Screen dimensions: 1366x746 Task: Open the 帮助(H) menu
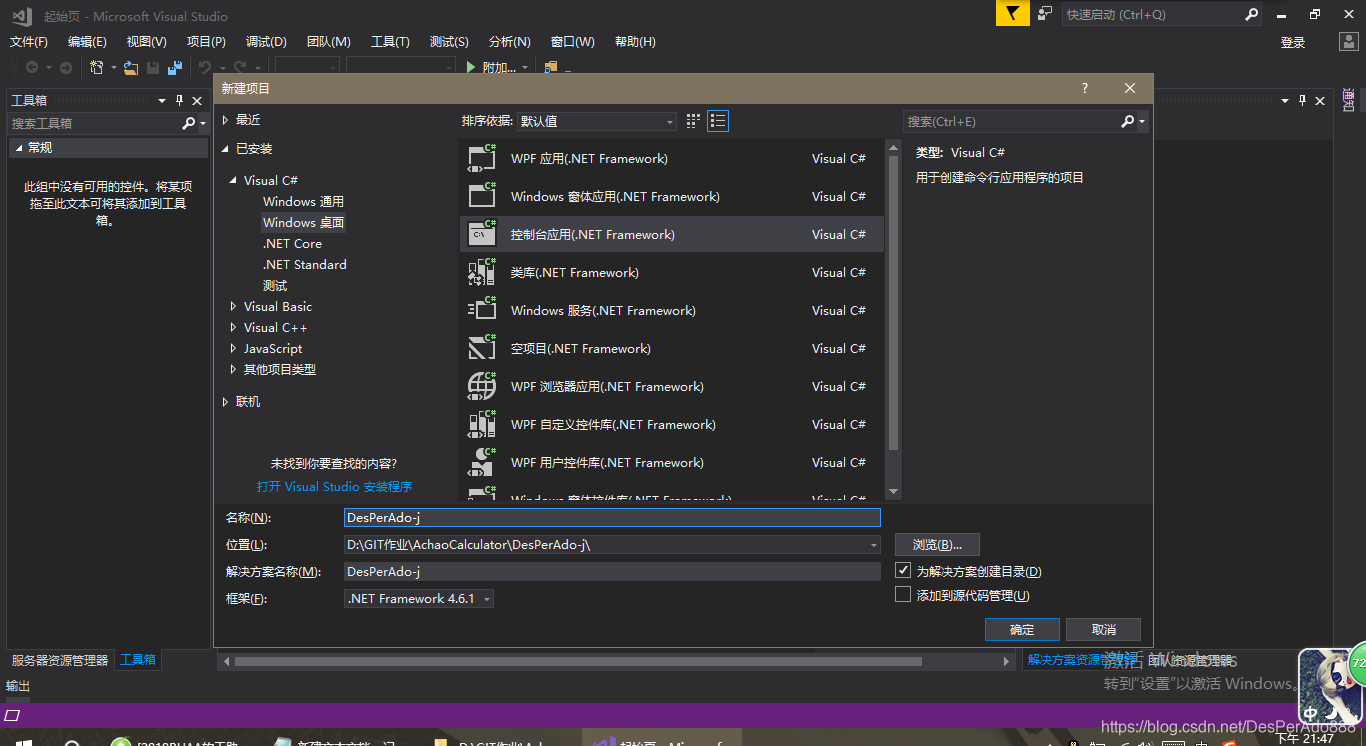tap(635, 41)
